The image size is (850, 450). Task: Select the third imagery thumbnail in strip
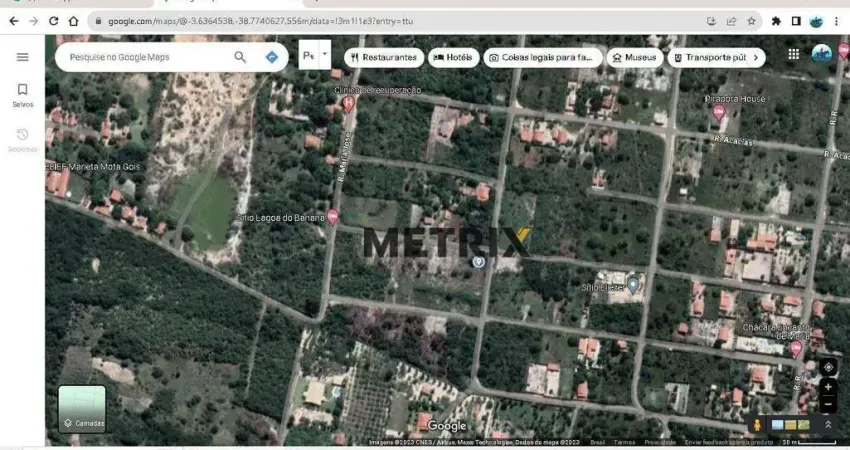tap(803, 425)
